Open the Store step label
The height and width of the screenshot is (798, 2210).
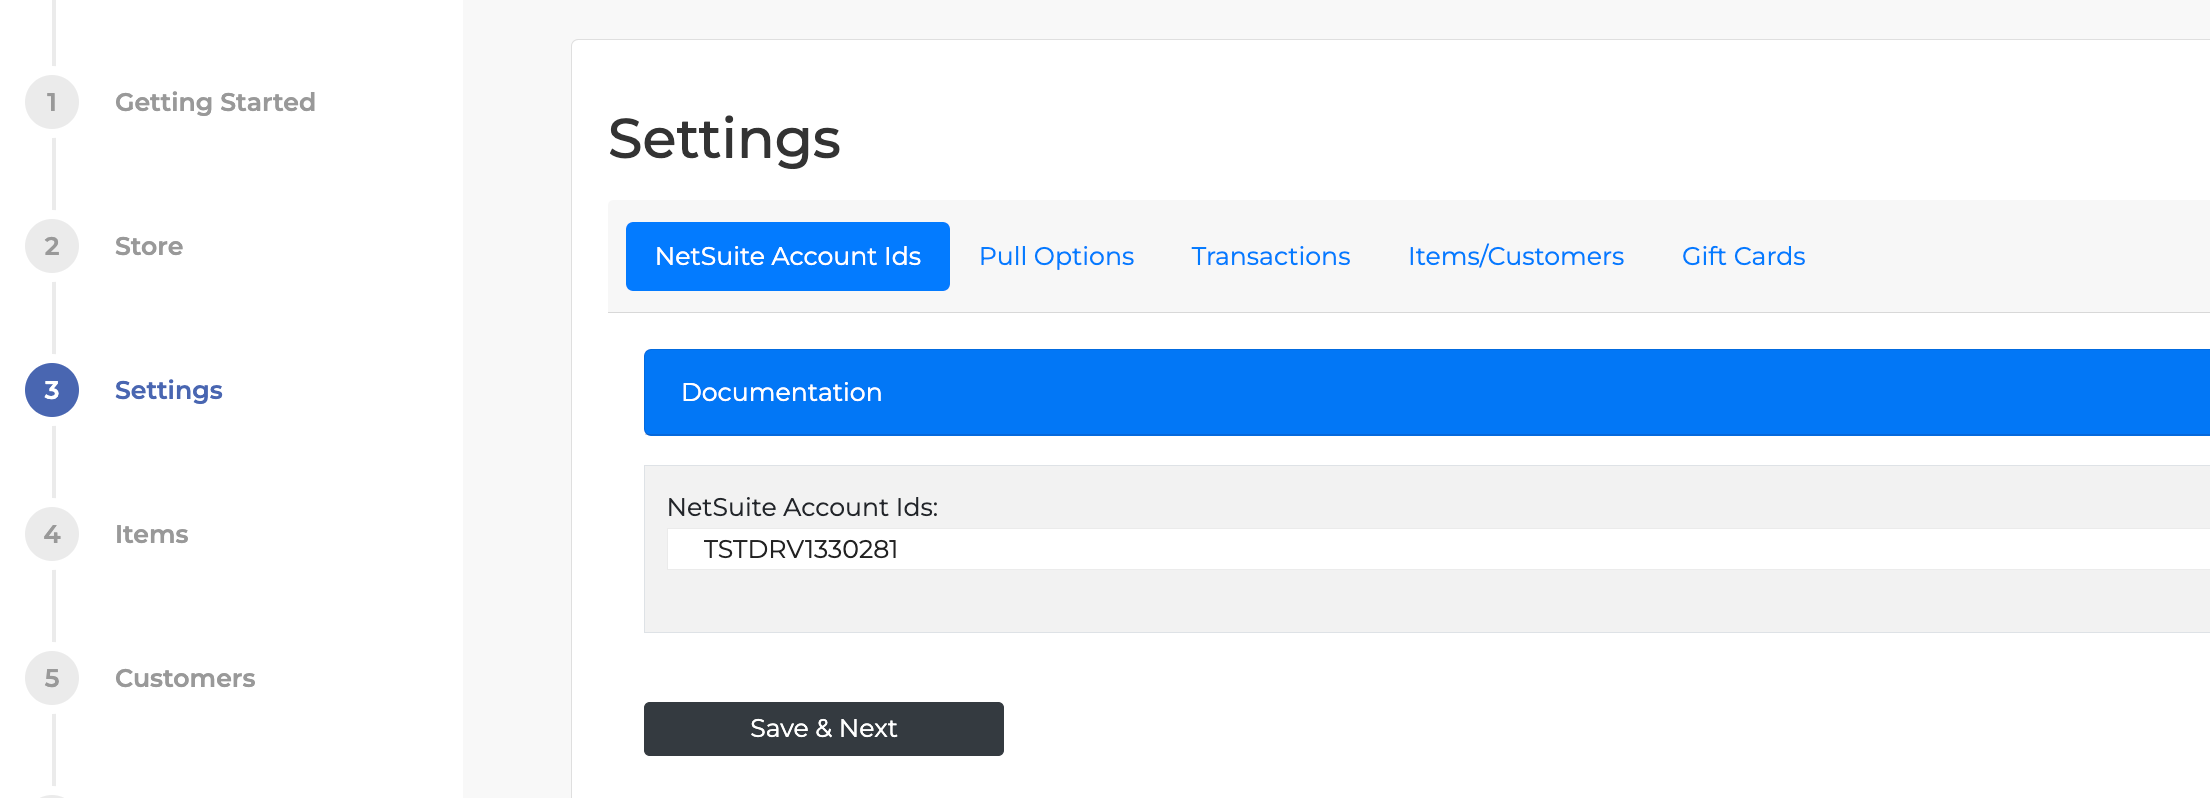149,246
